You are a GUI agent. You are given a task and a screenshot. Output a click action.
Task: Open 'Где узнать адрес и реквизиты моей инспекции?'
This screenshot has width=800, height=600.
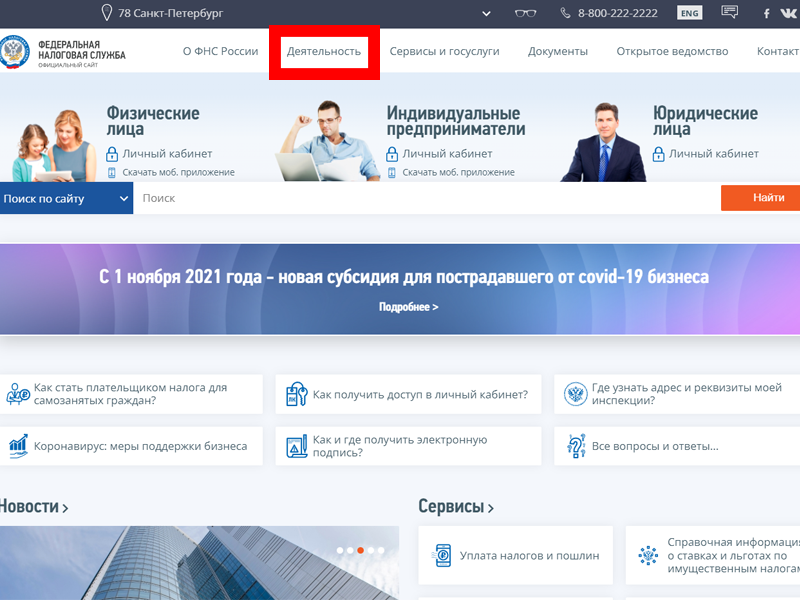687,394
